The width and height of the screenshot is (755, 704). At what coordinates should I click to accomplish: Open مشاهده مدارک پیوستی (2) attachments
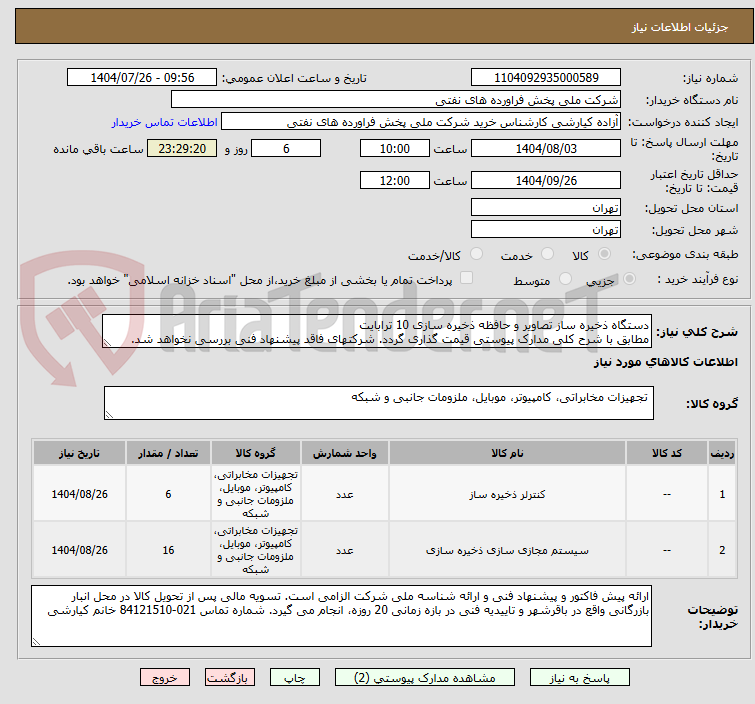pyautogui.click(x=425, y=678)
